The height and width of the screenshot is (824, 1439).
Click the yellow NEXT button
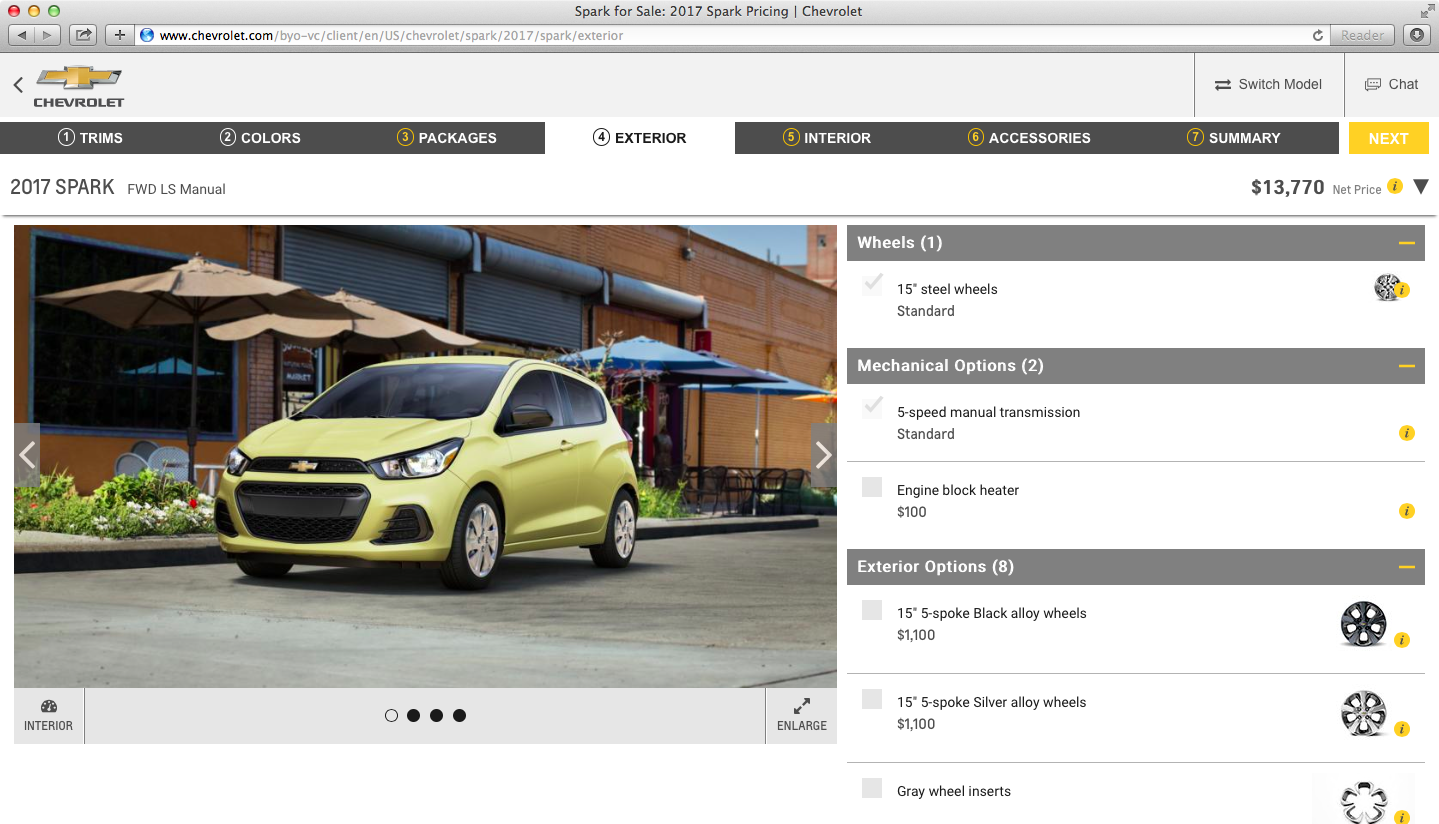tap(1388, 138)
